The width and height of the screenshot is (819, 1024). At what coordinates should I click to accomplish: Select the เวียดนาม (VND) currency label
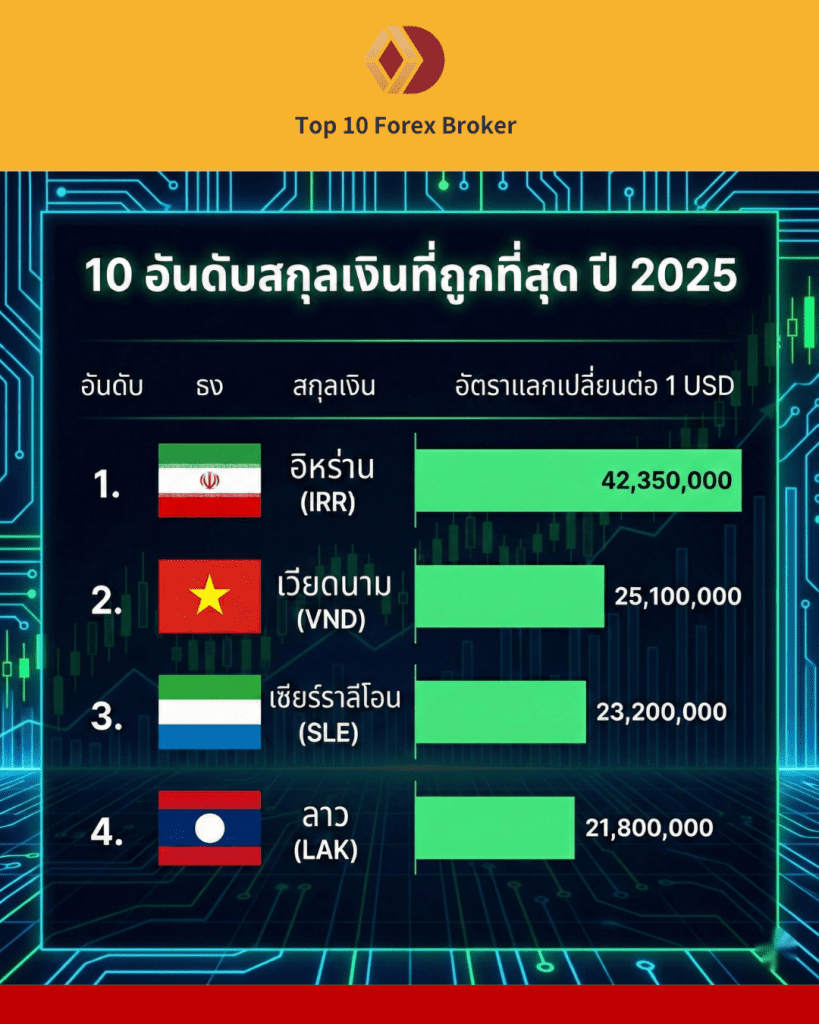pyautogui.click(x=332, y=598)
